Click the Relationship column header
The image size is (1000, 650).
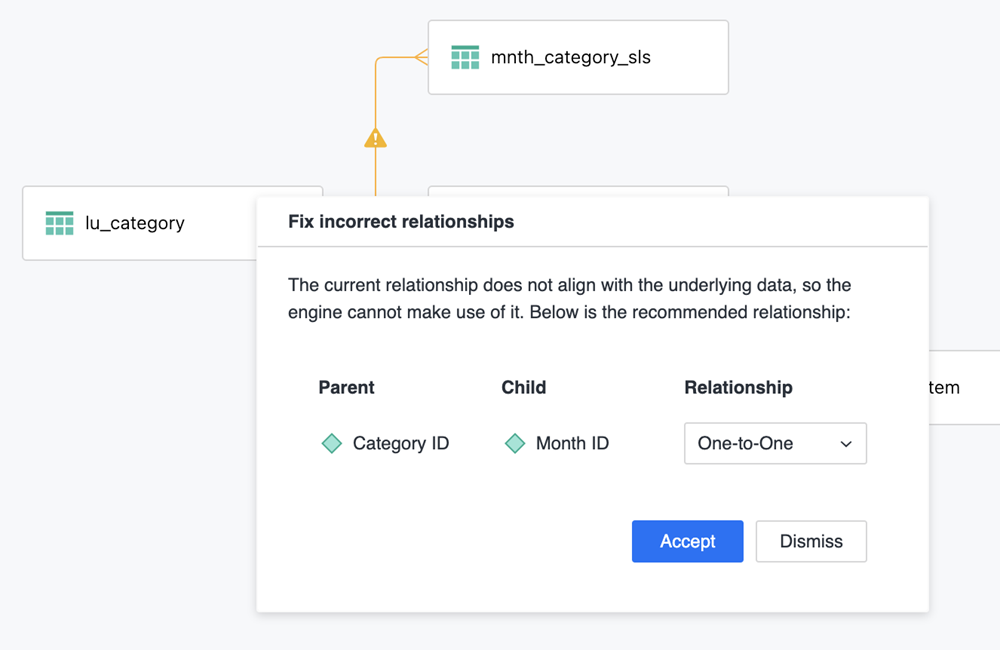click(738, 387)
